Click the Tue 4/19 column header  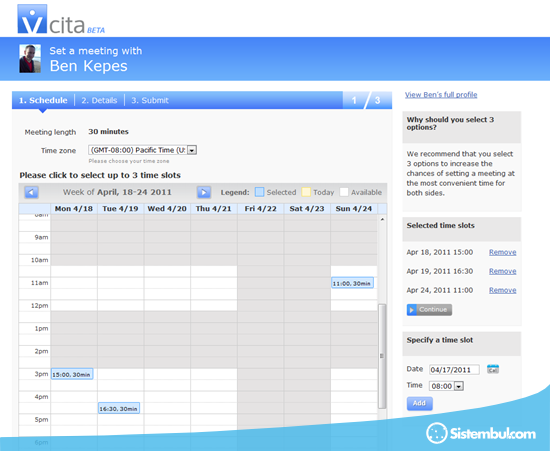pos(120,209)
